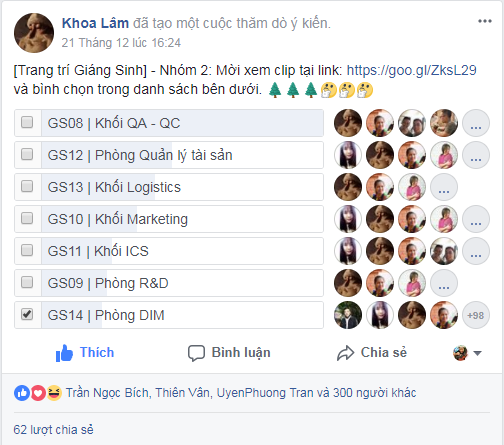Screen dimensions: 504x445
Task: Select the GS13 Khối Logistics checkbox
Action: pos(27,186)
